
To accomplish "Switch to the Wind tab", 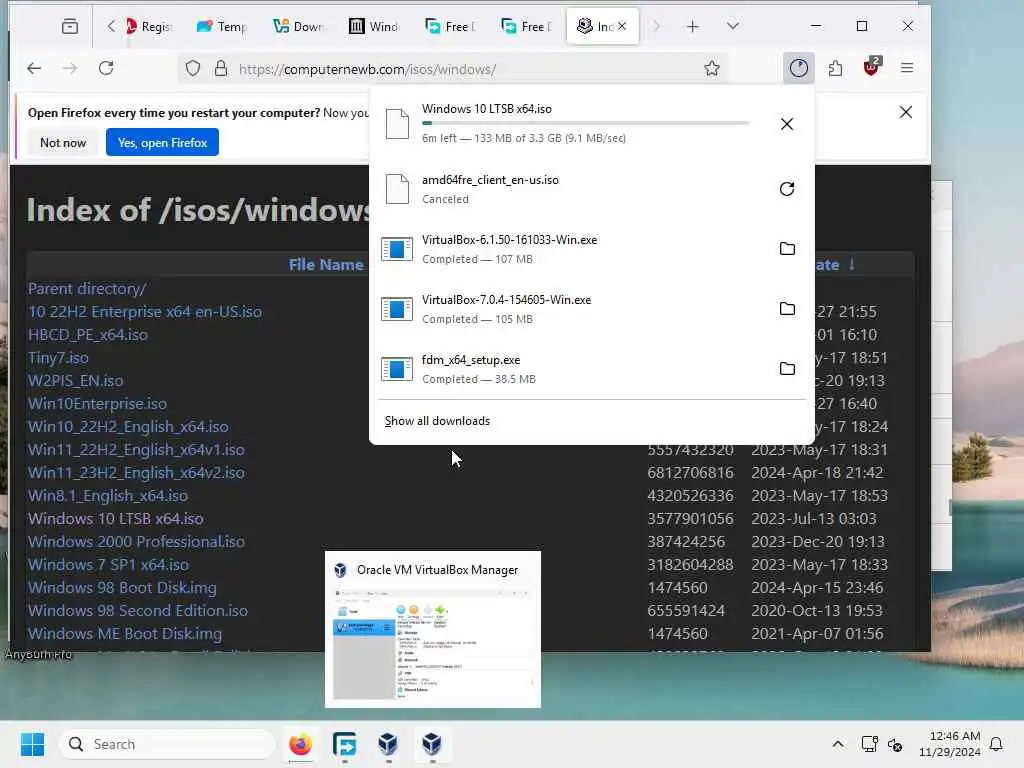I will coord(374,26).
